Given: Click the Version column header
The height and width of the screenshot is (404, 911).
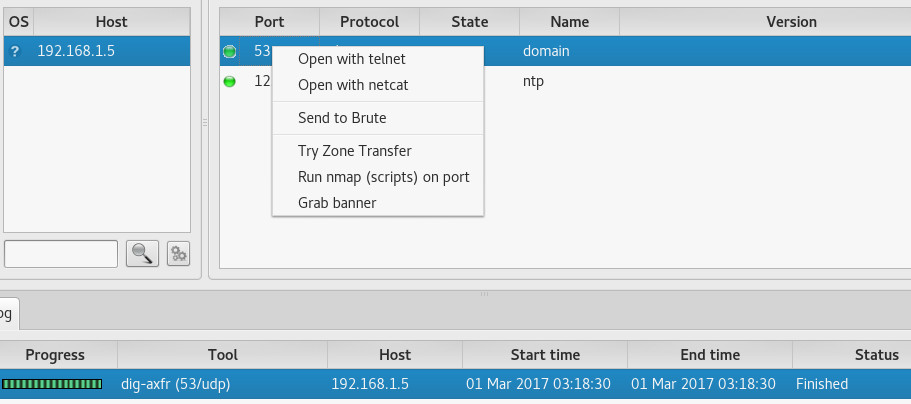Looking at the screenshot, I should point(791,22).
